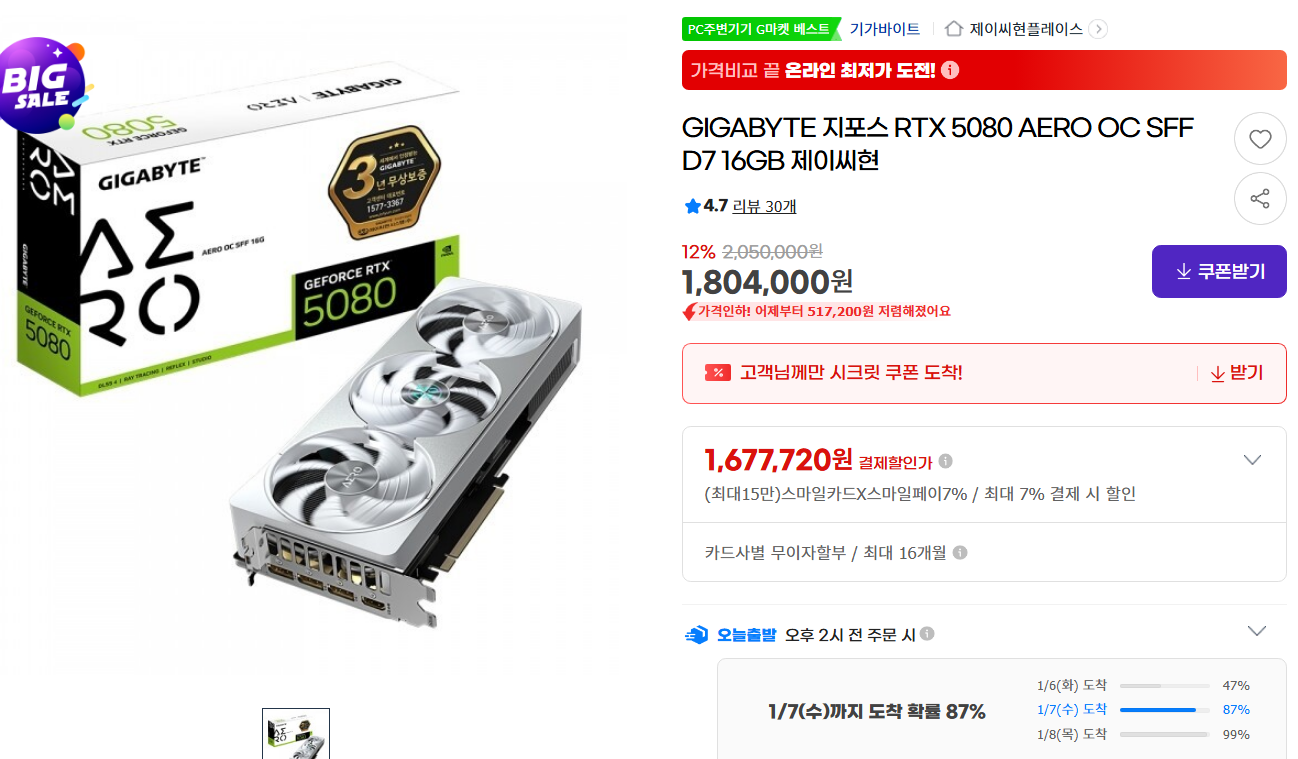The width and height of the screenshot is (1298, 759).
Task: Open the share icon button
Action: 1260,199
